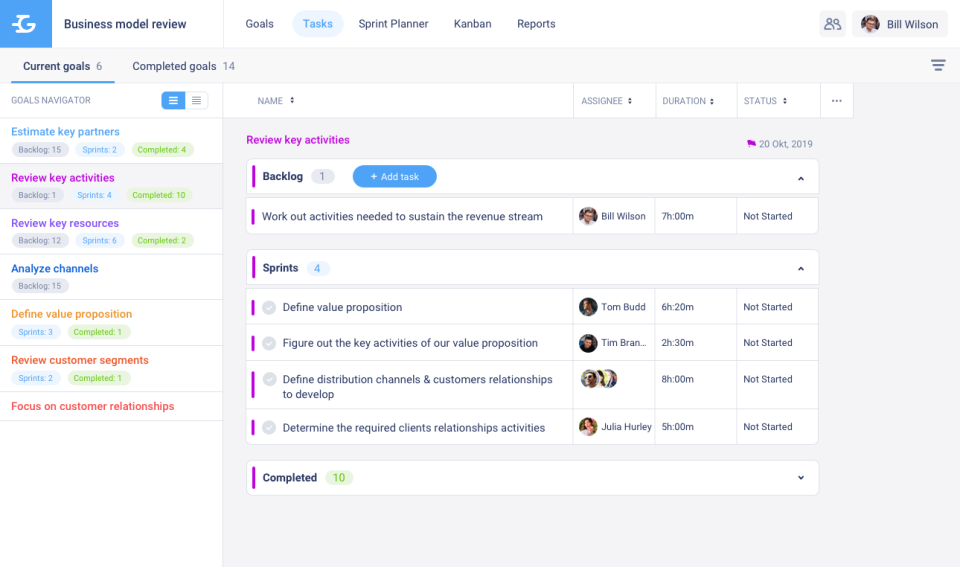
Task: Check off Figure out the key activities task
Action: 269,344
